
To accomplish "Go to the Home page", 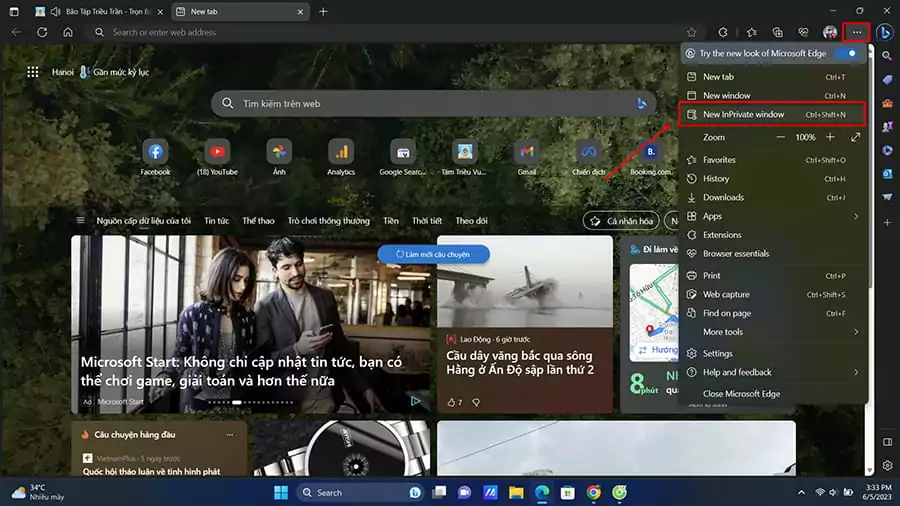I will 68,32.
